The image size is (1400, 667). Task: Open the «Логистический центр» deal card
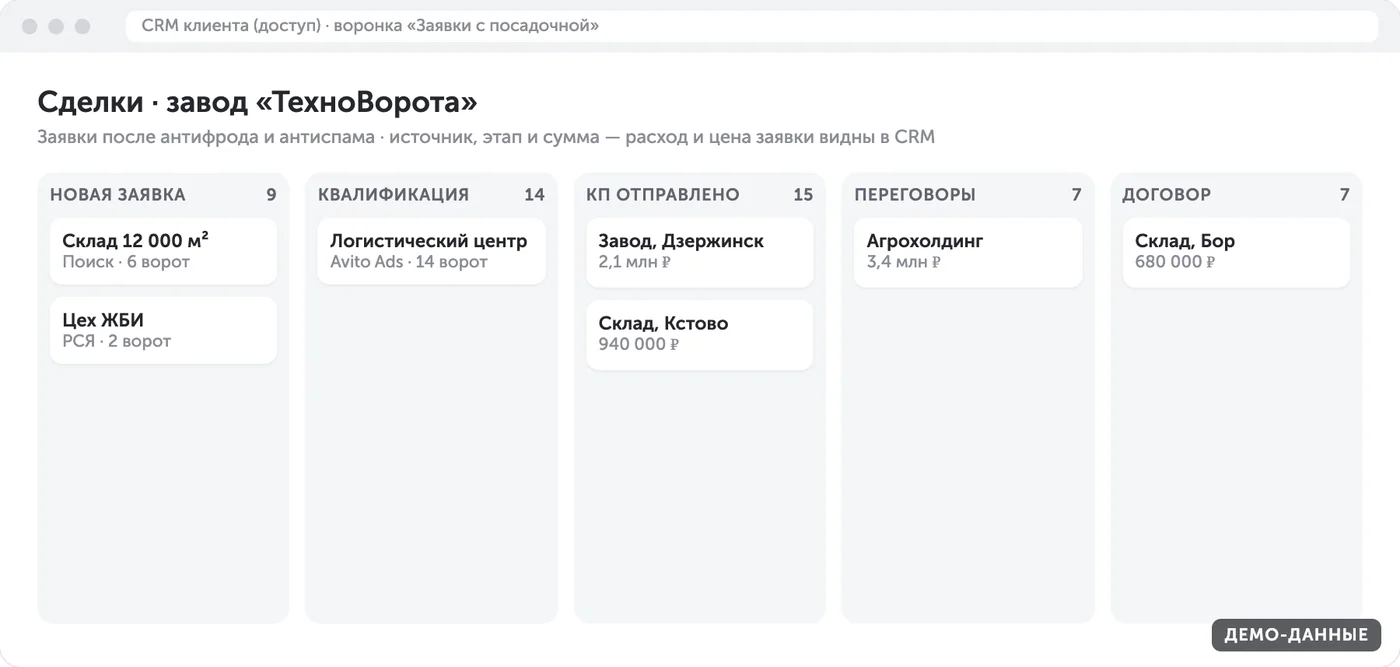431,252
